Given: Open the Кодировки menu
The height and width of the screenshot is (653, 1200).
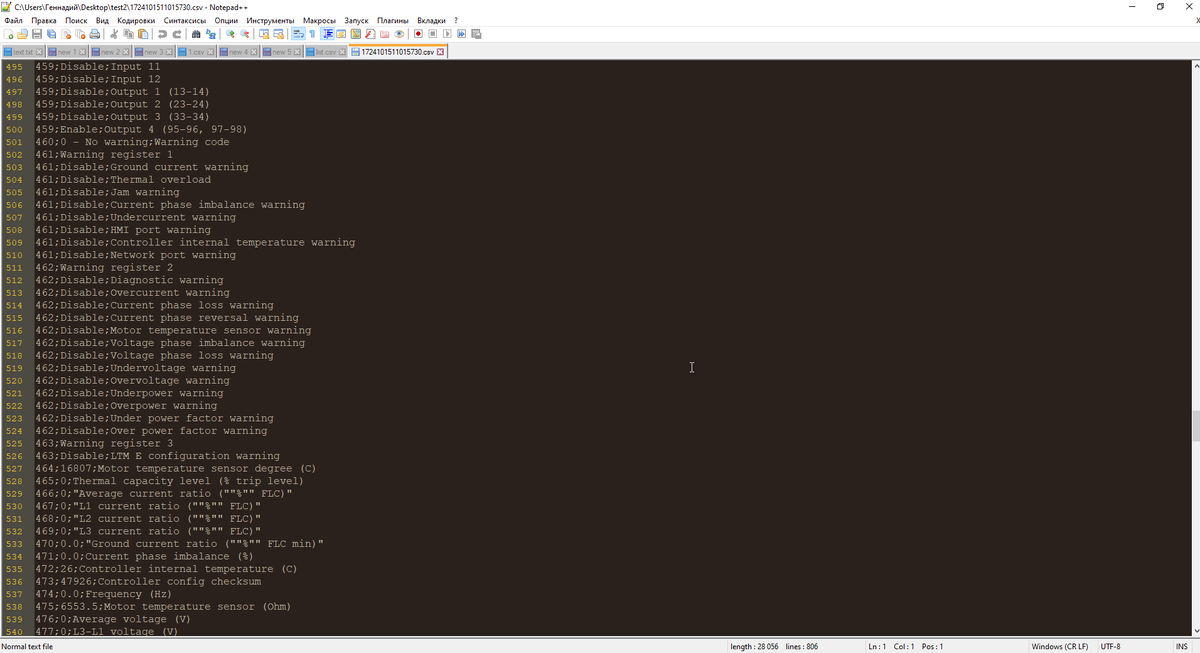Looking at the screenshot, I should [136, 20].
